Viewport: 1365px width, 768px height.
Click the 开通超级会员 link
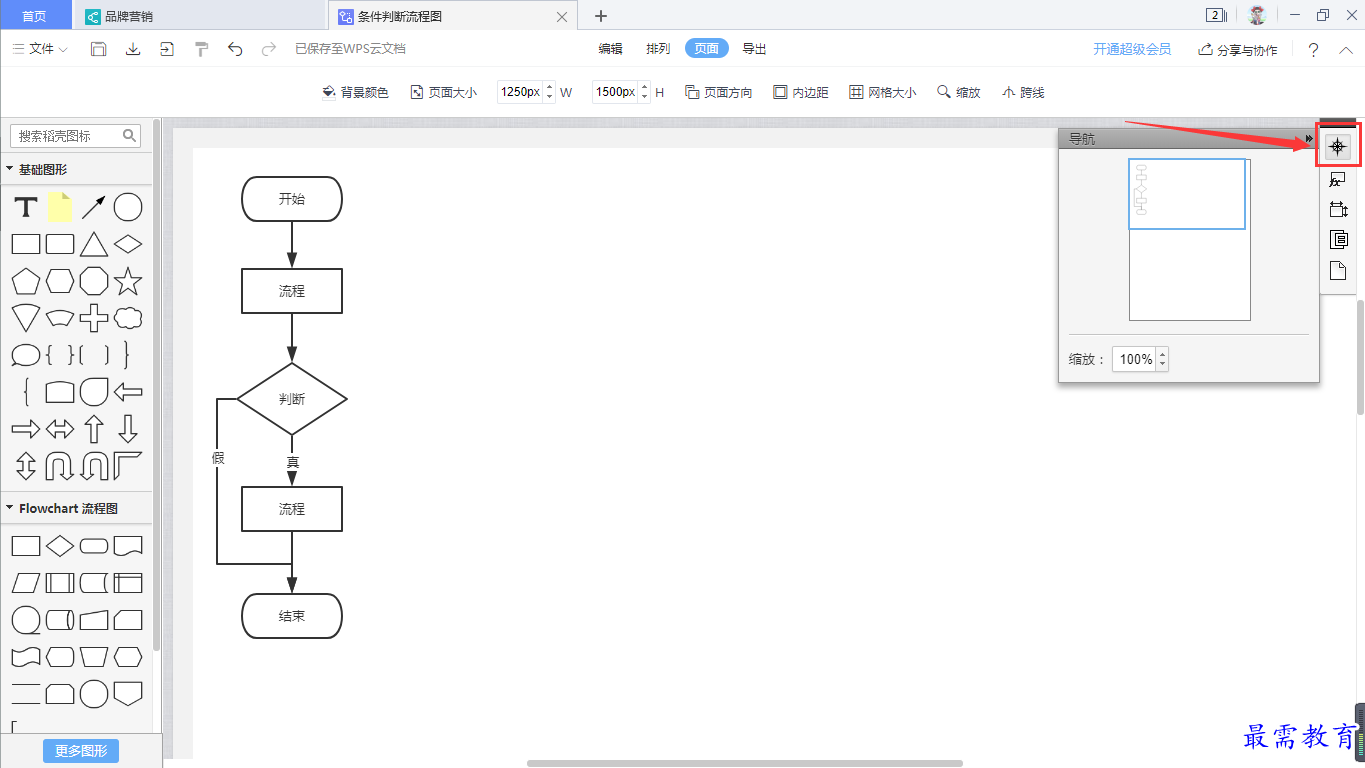[x=1132, y=49]
